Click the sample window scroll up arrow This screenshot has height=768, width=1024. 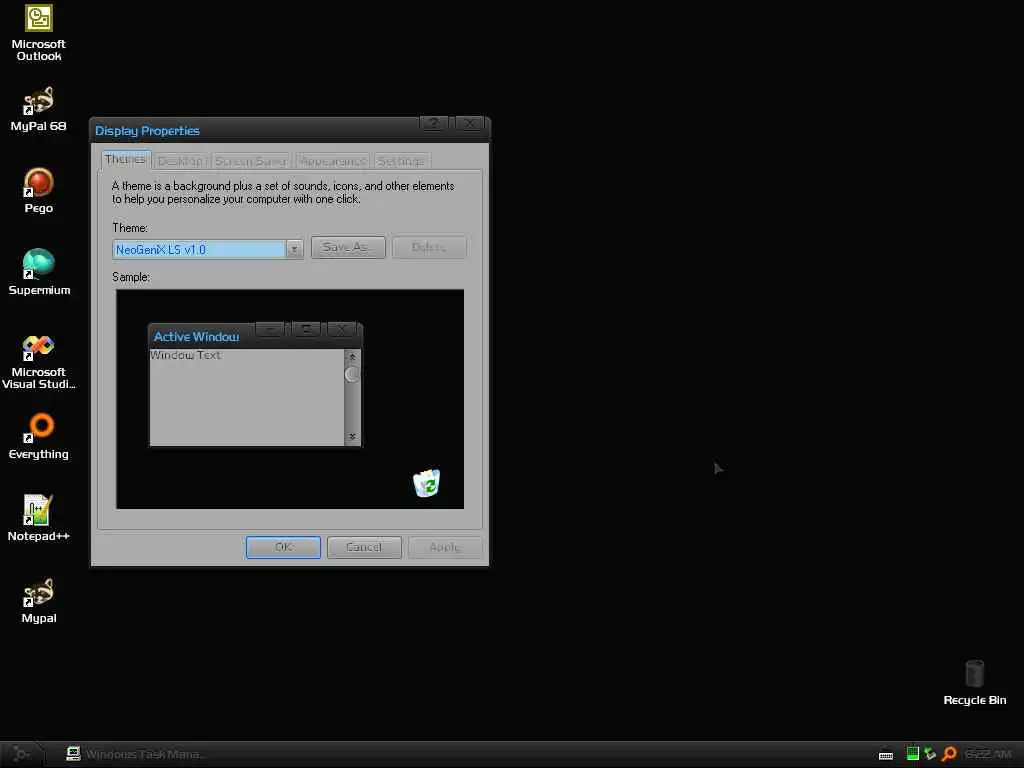[x=352, y=357]
